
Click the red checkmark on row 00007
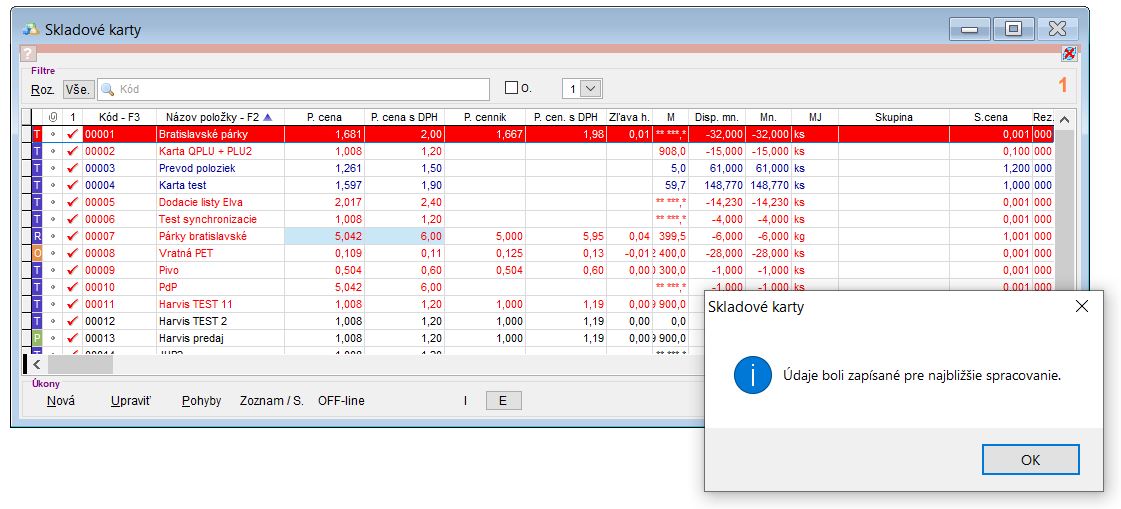[x=72, y=236]
